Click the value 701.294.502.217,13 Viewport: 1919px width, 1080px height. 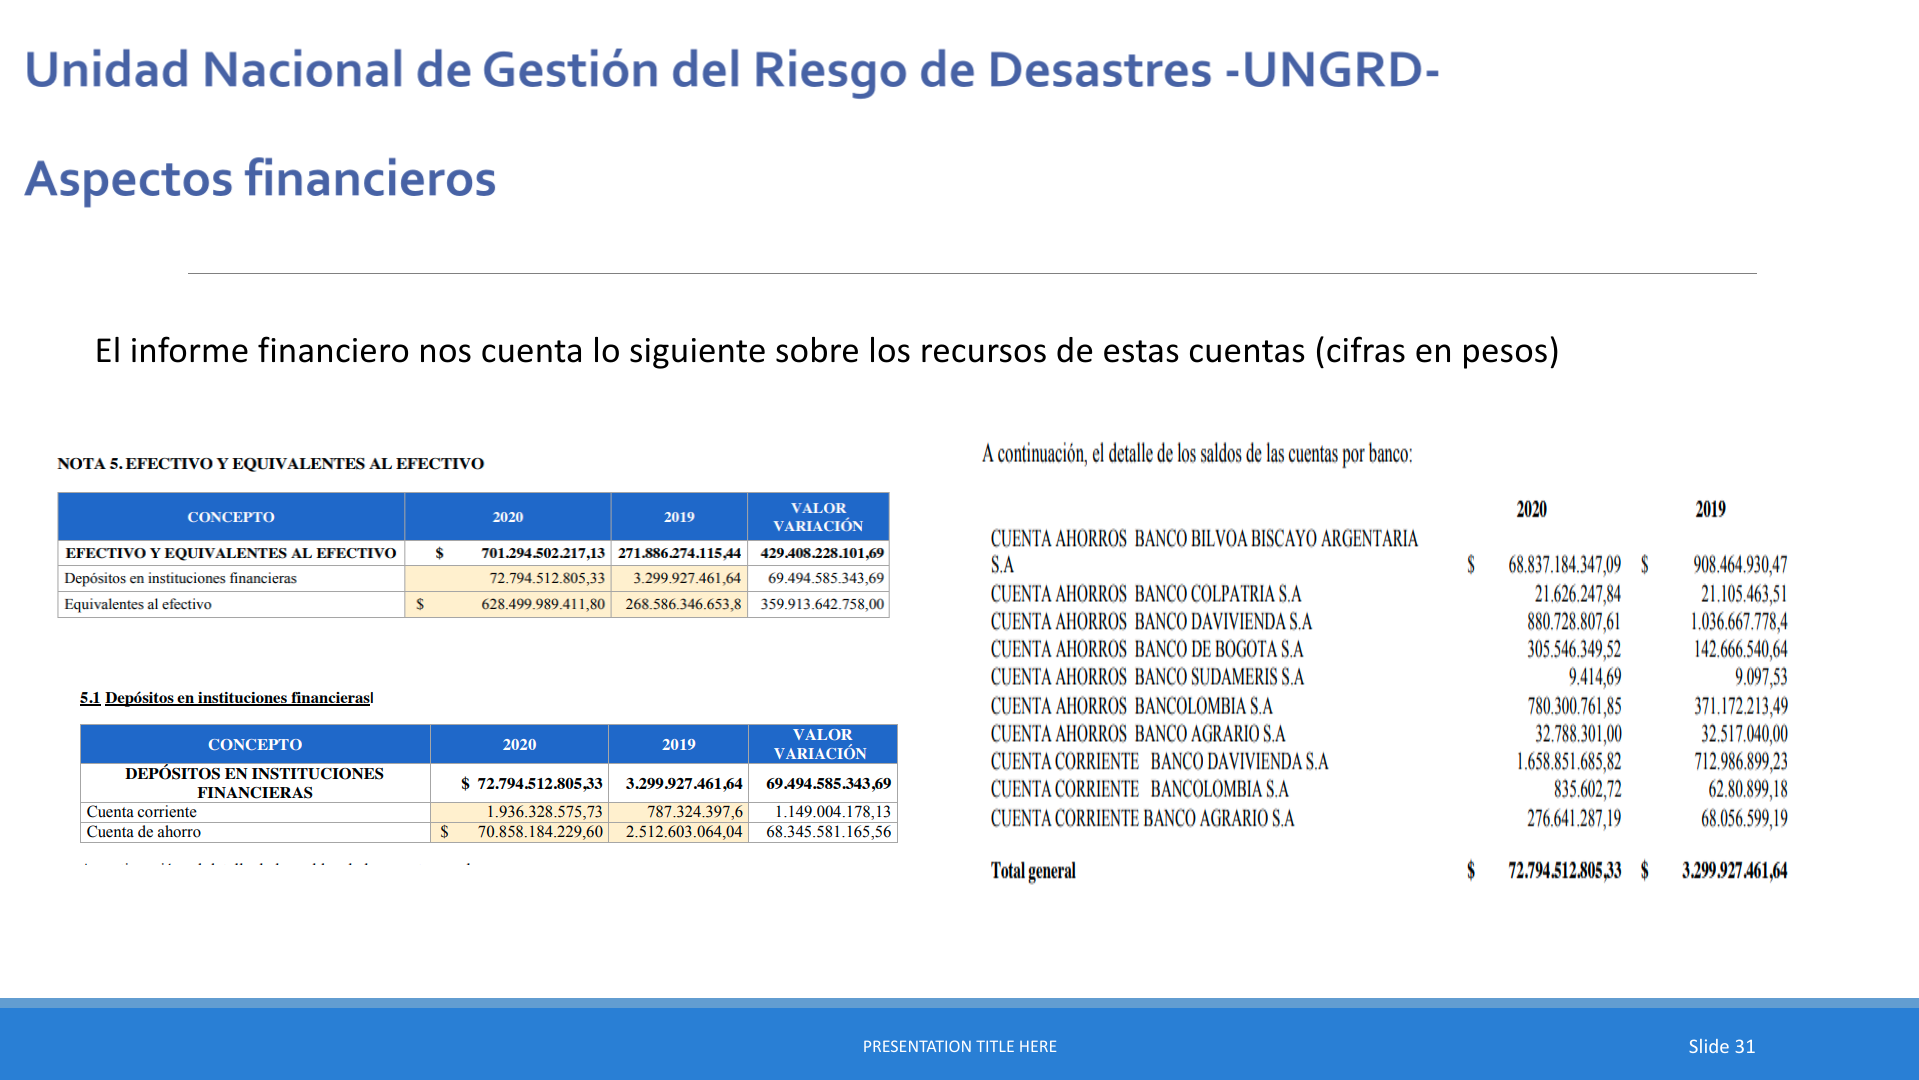(543, 553)
